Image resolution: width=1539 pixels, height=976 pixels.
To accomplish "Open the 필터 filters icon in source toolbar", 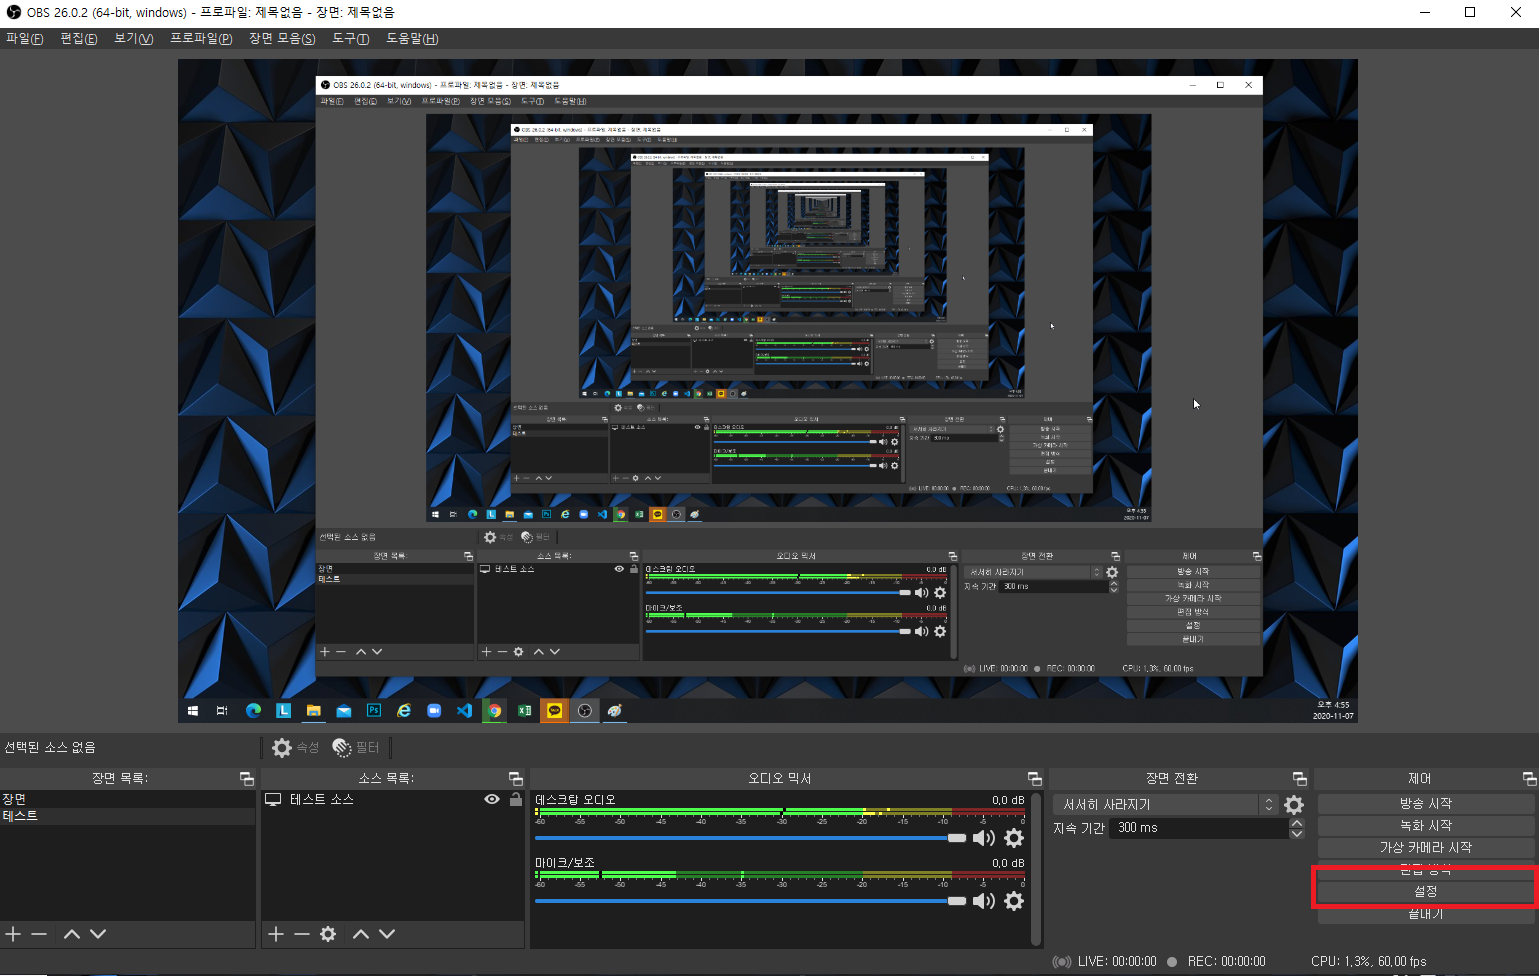I will (342, 748).
